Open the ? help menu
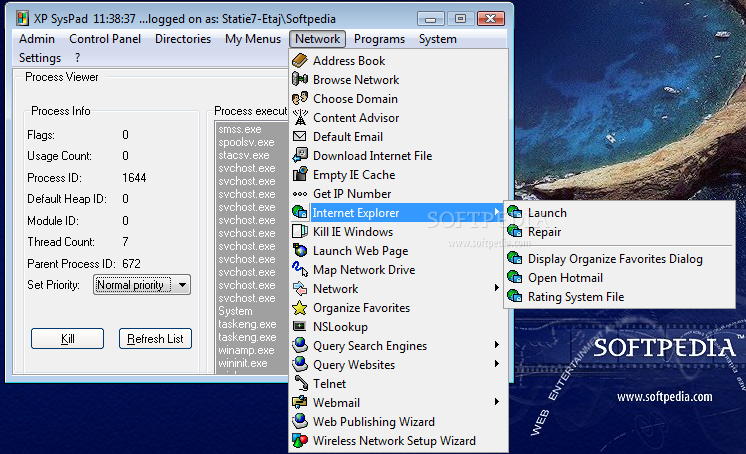Image resolution: width=746 pixels, height=454 pixels. 78,58
